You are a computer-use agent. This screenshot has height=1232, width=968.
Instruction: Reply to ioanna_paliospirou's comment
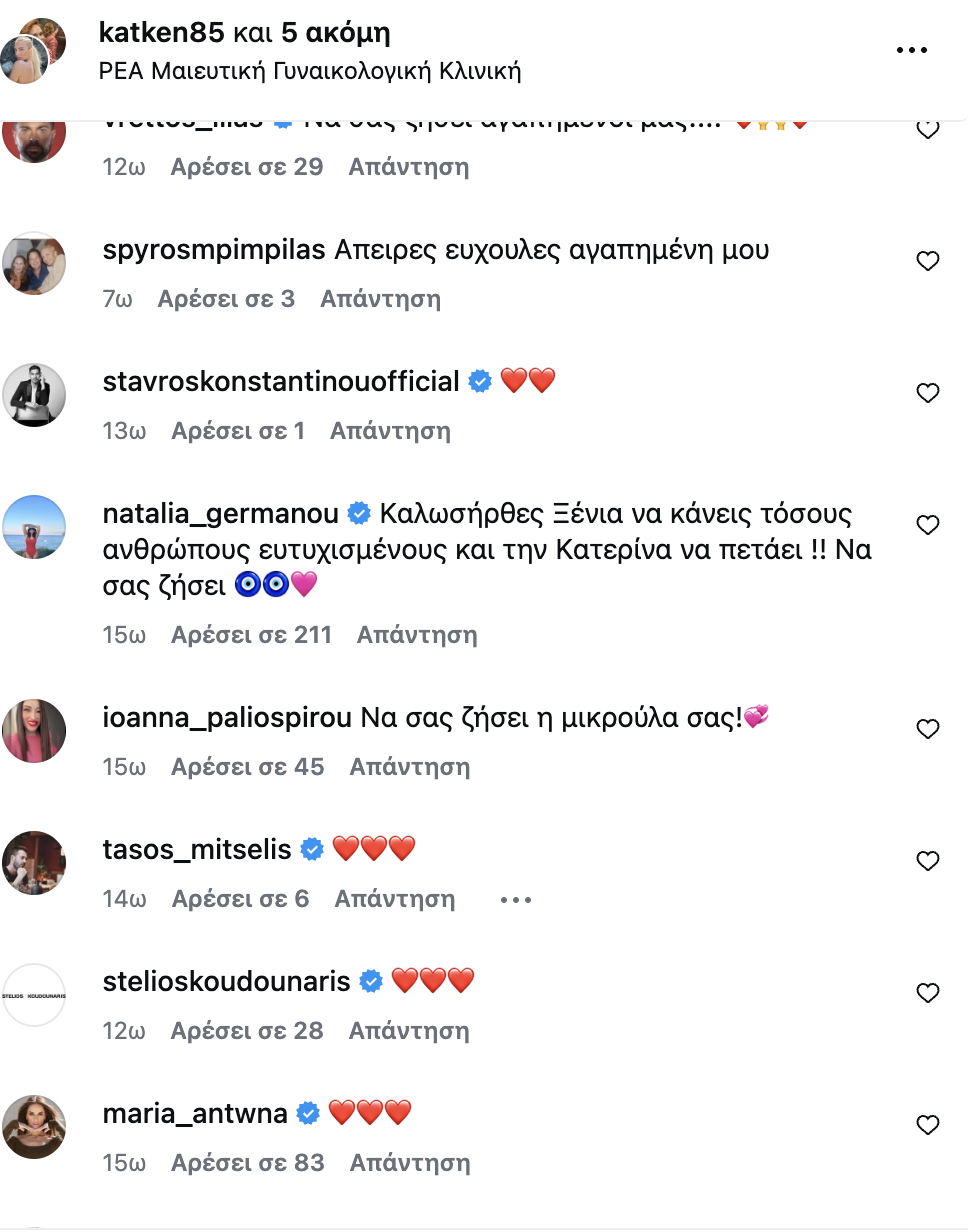point(409,767)
